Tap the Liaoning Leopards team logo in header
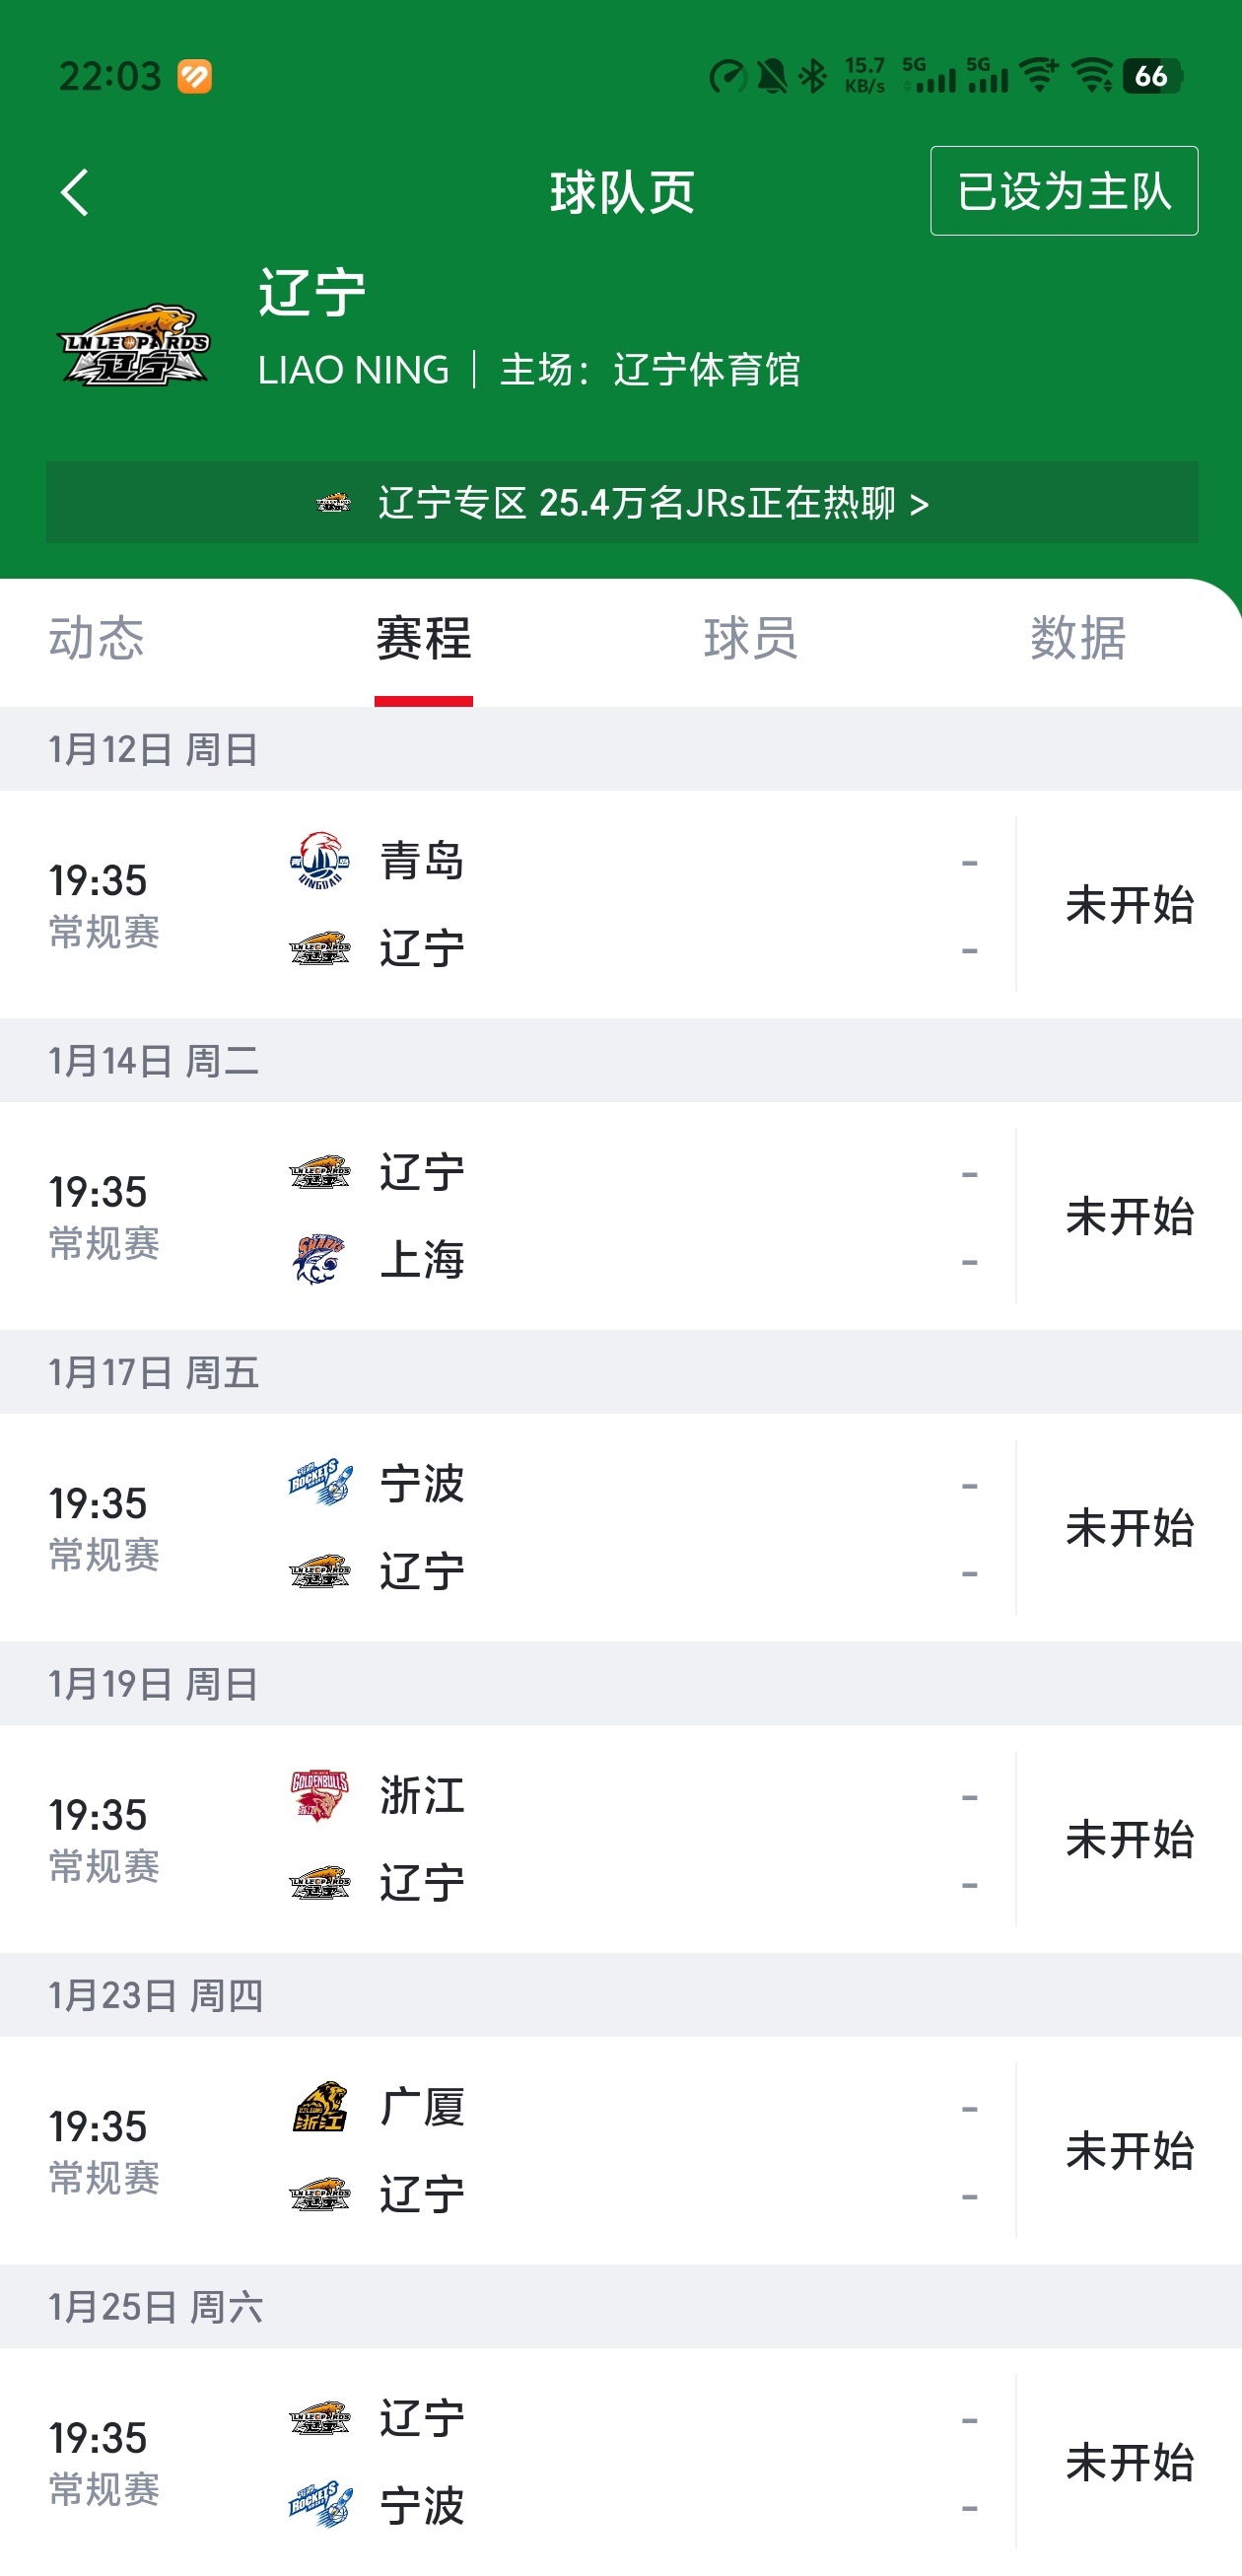Screen dimensions: 1242x2576 click(135, 346)
